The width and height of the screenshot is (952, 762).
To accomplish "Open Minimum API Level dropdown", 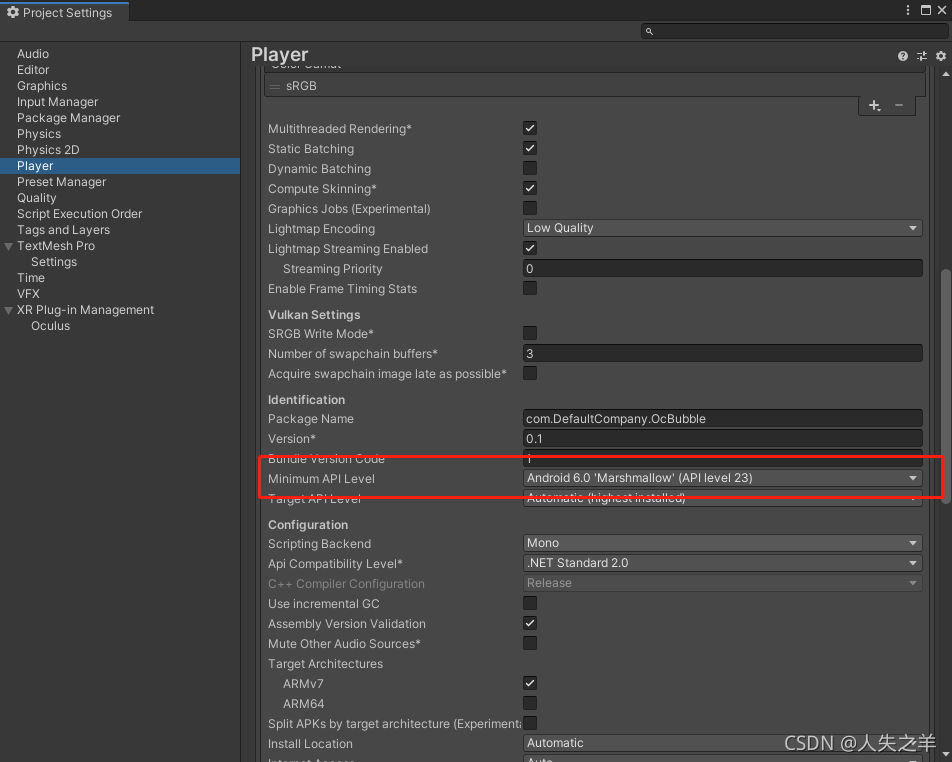I will [722, 478].
